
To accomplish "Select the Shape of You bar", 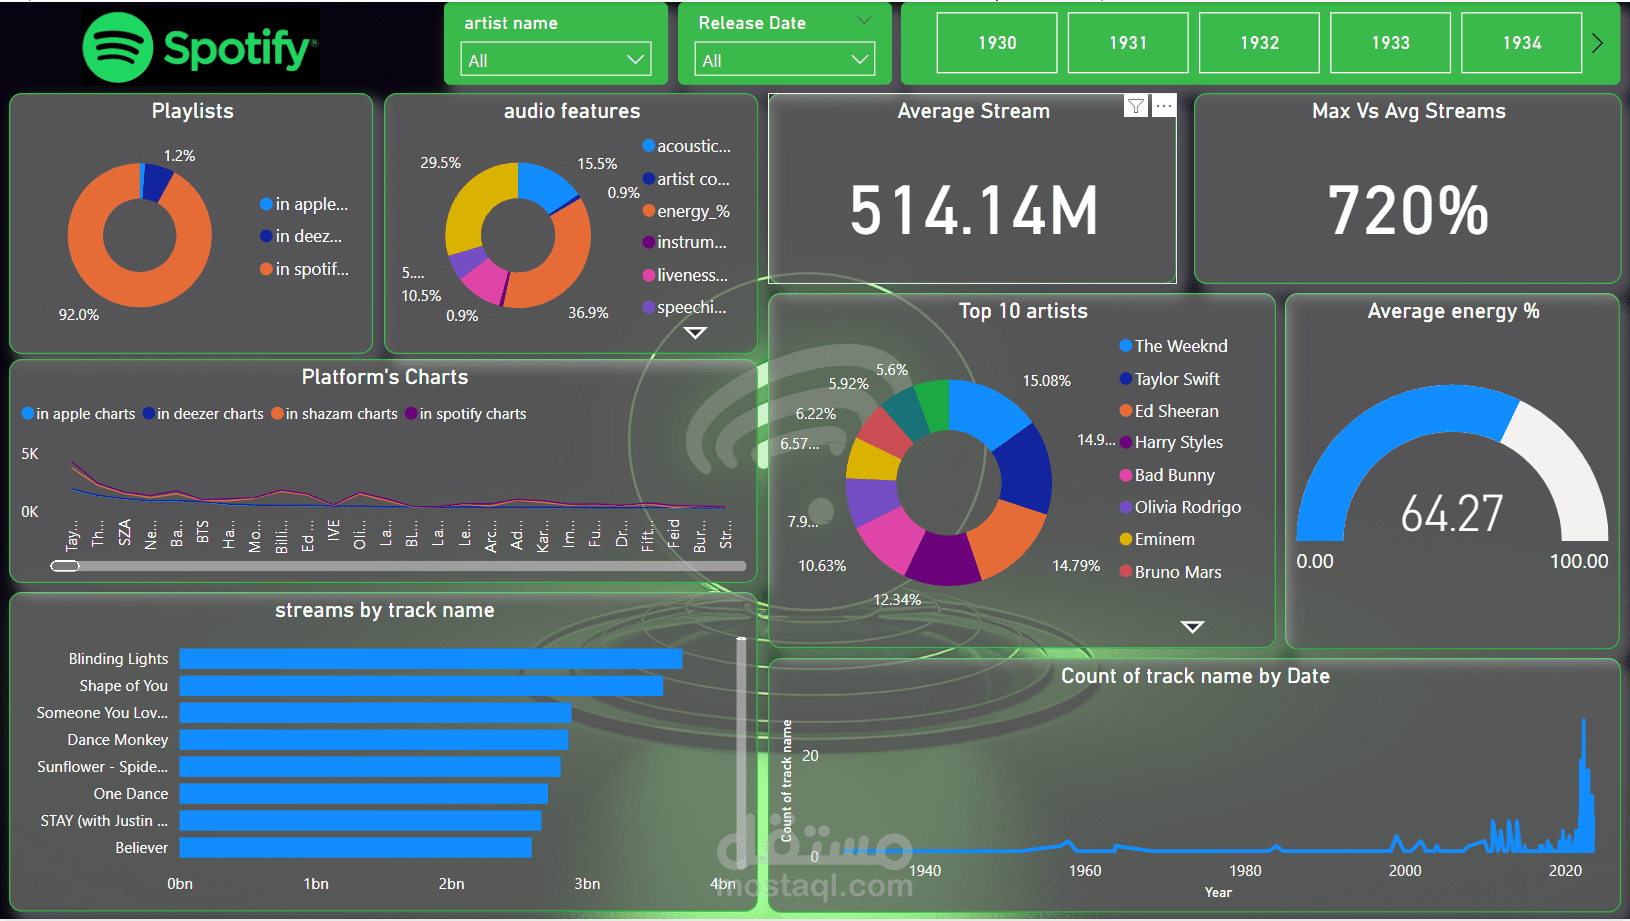I will [x=421, y=686].
